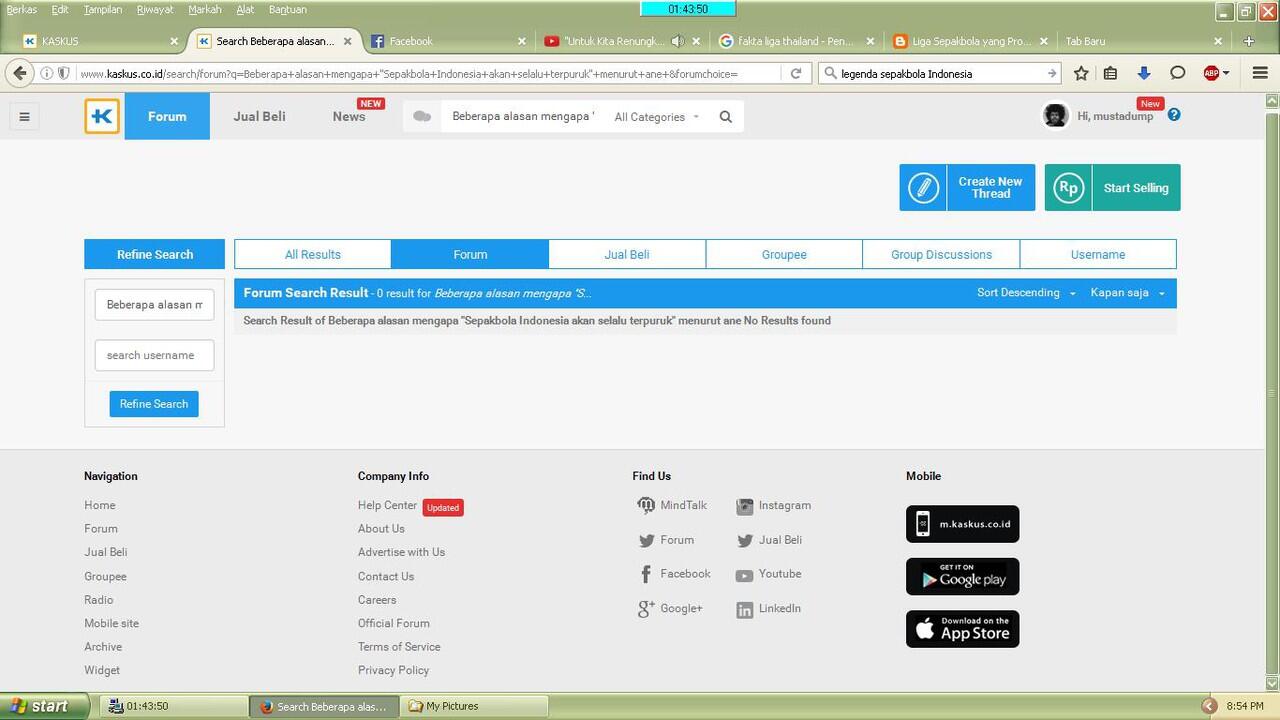Expand the system tray arrow
1280x720 pixels.
tap(1209, 706)
